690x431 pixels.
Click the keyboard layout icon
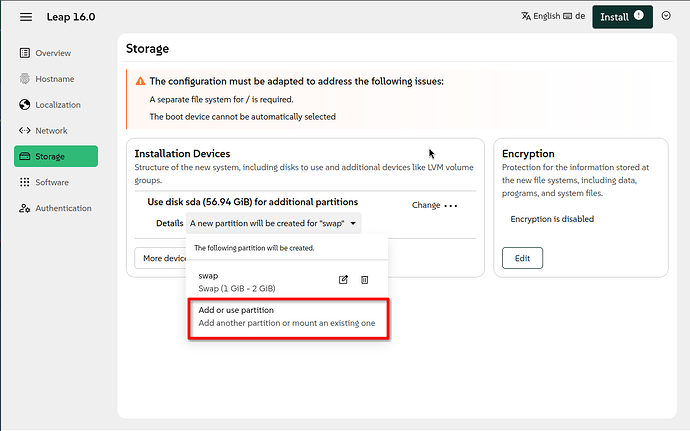[x=568, y=16]
